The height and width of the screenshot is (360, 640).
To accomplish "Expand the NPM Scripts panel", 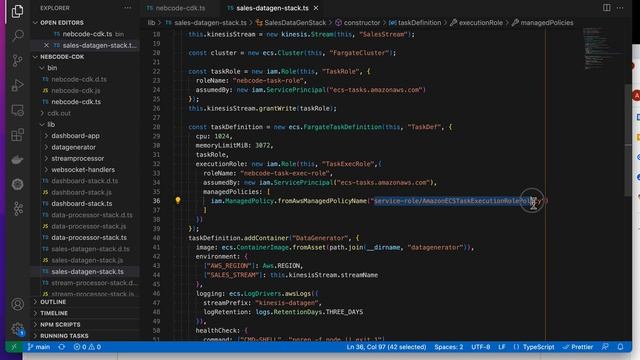I will [x=60, y=324].
